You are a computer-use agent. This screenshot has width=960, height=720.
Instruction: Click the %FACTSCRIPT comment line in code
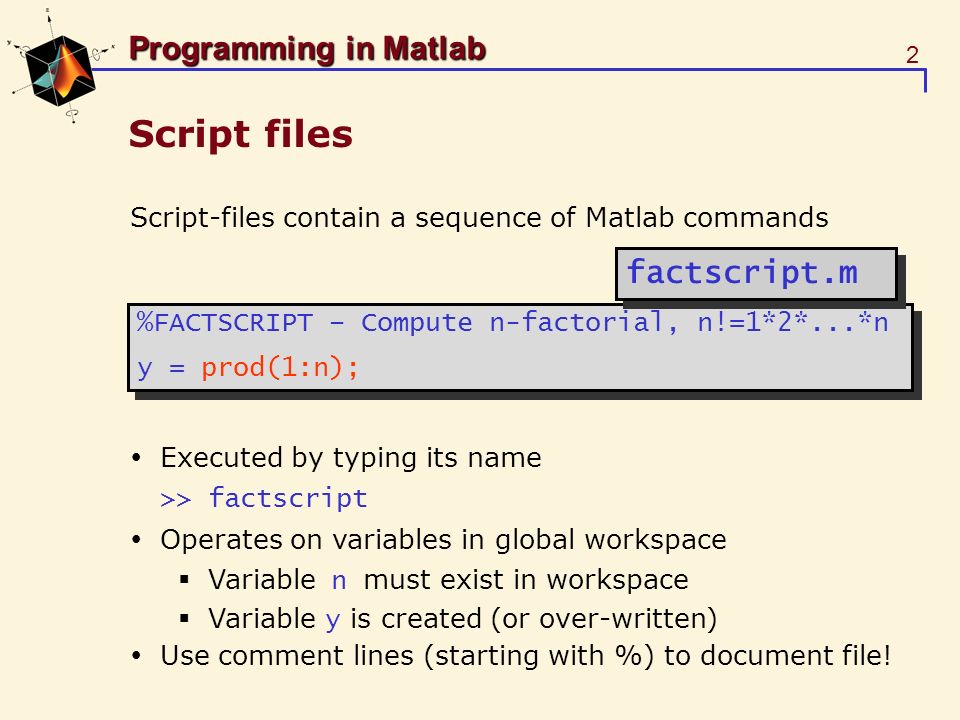pyautogui.click(x=512, y=323)
